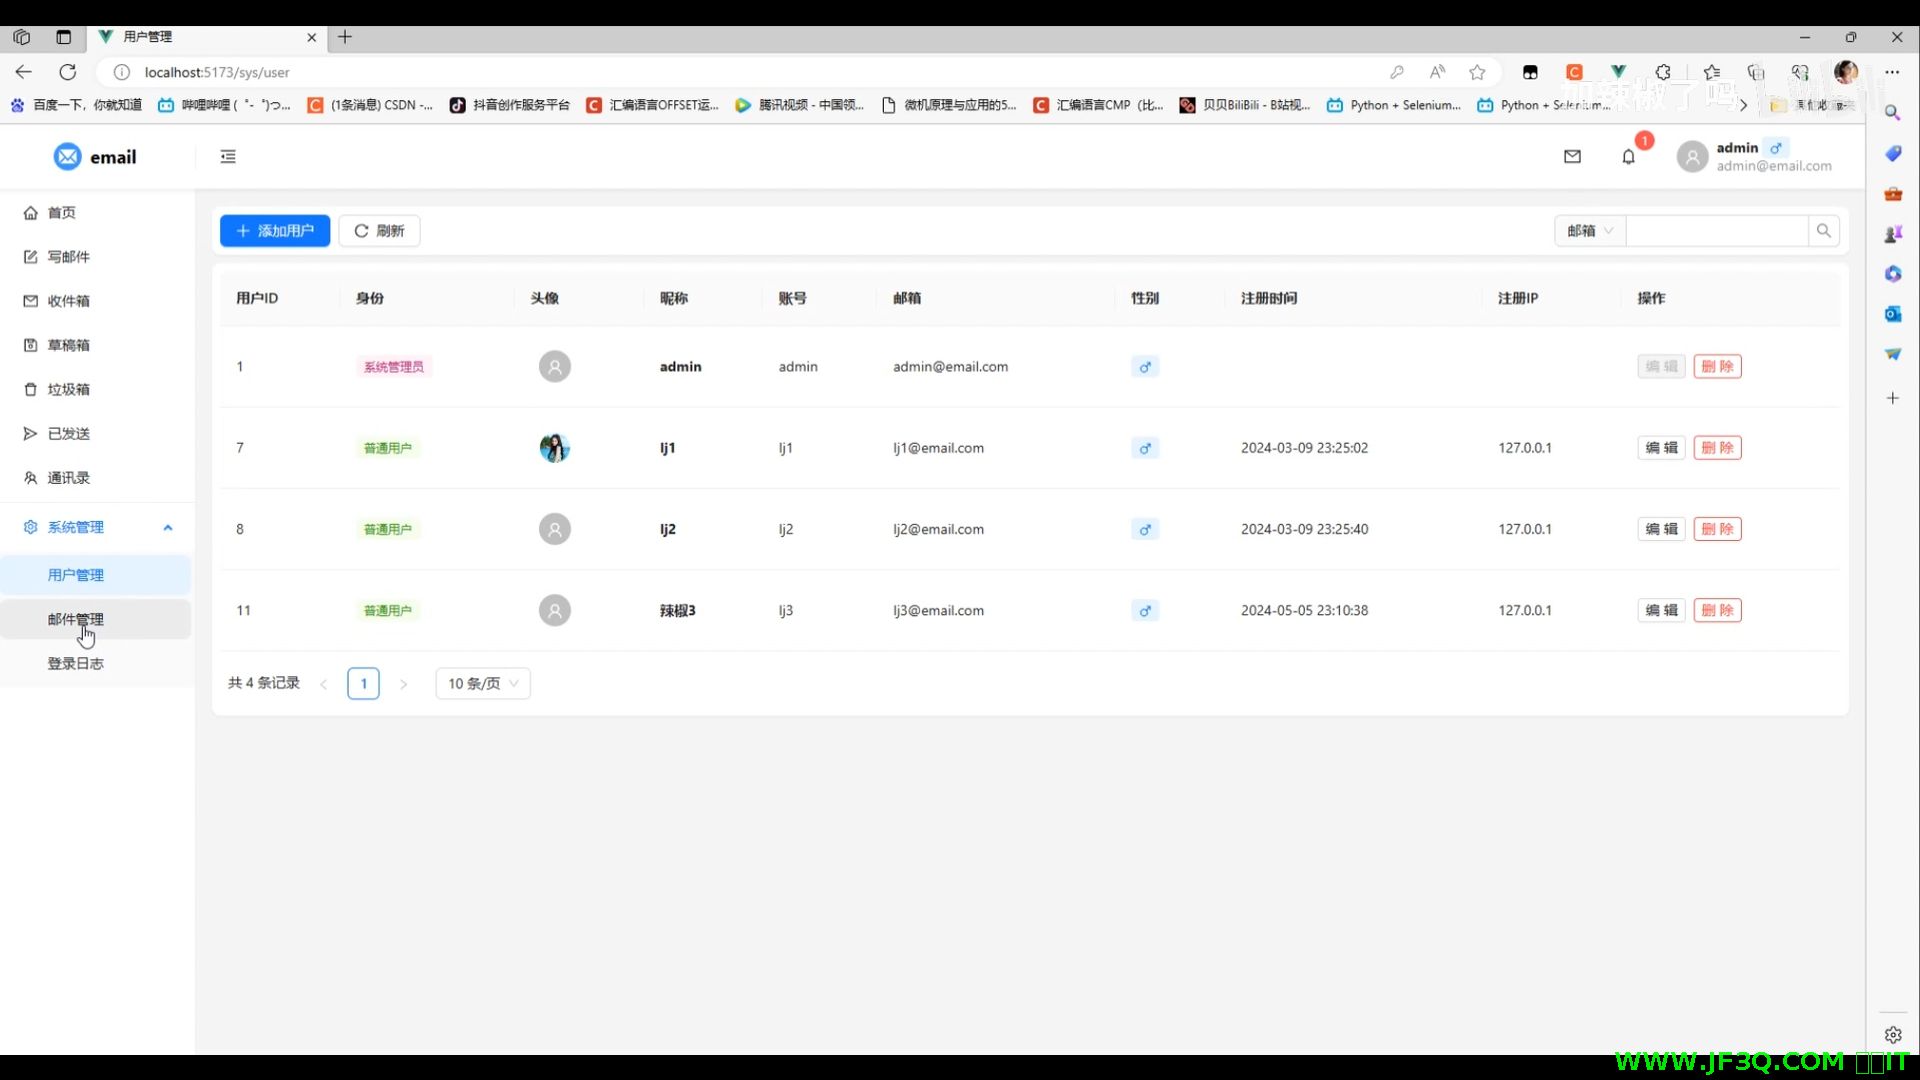Expand the 邮箱 search-type dropdown
The height and width of the screenshot is (1080, 1920).
pos(1590,231)
